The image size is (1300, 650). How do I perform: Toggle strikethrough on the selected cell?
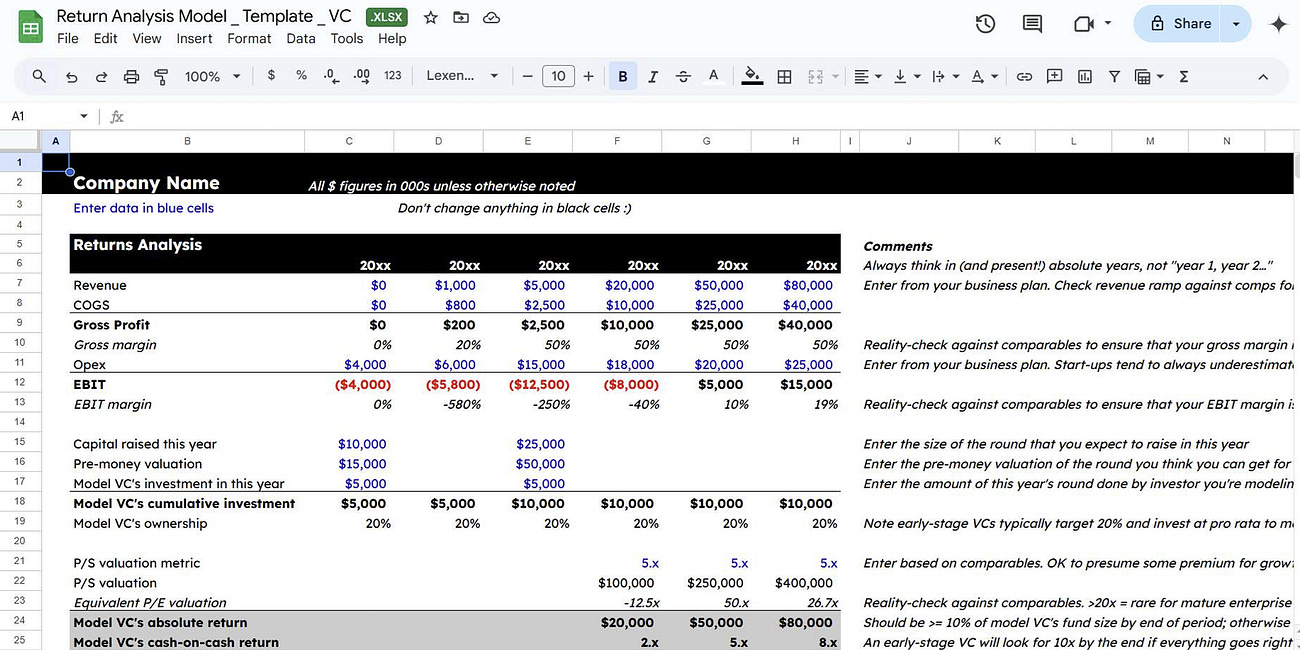coord(681,75)
